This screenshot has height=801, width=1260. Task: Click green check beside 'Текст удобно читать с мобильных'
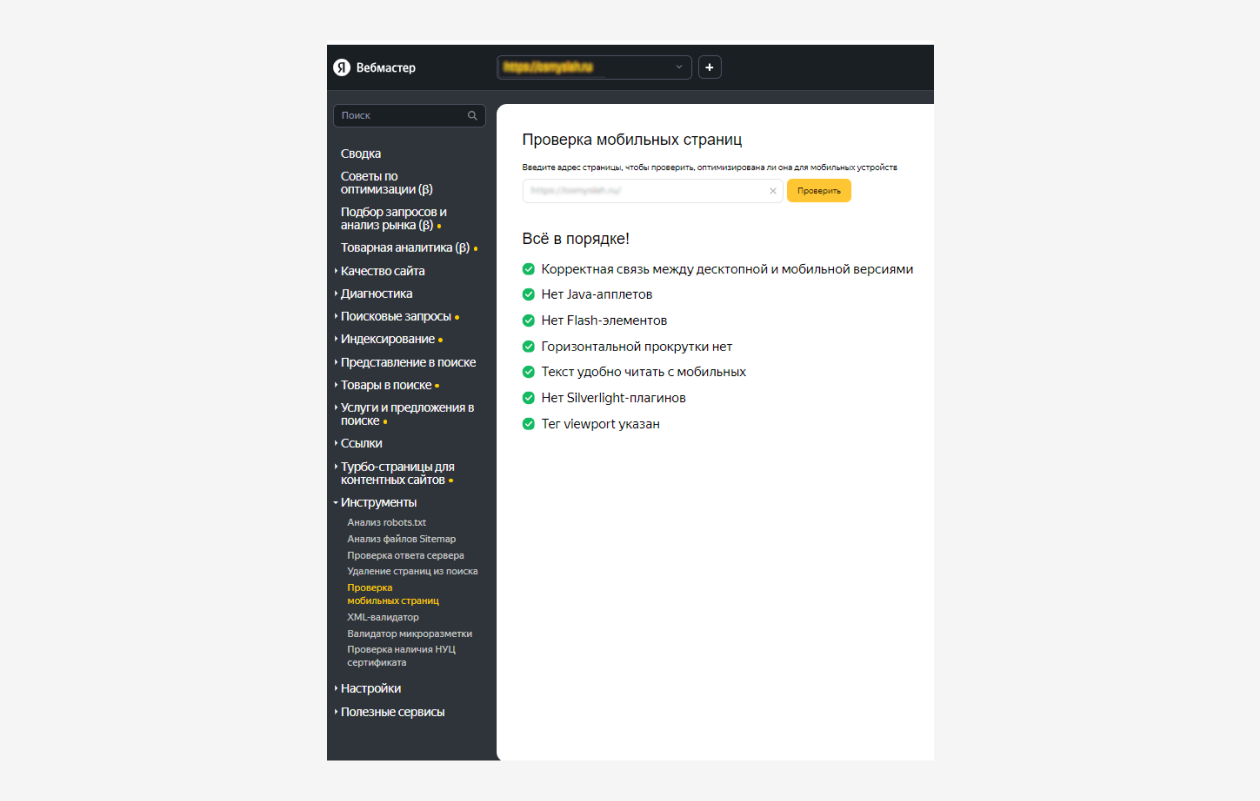(x=529, y=372)
